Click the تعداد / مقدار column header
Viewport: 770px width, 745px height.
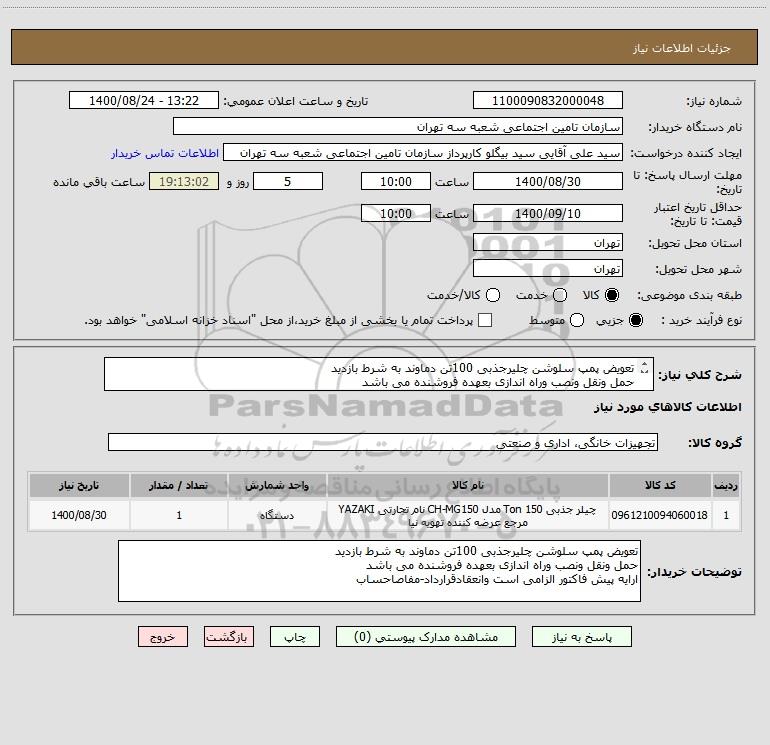point(179,485)
